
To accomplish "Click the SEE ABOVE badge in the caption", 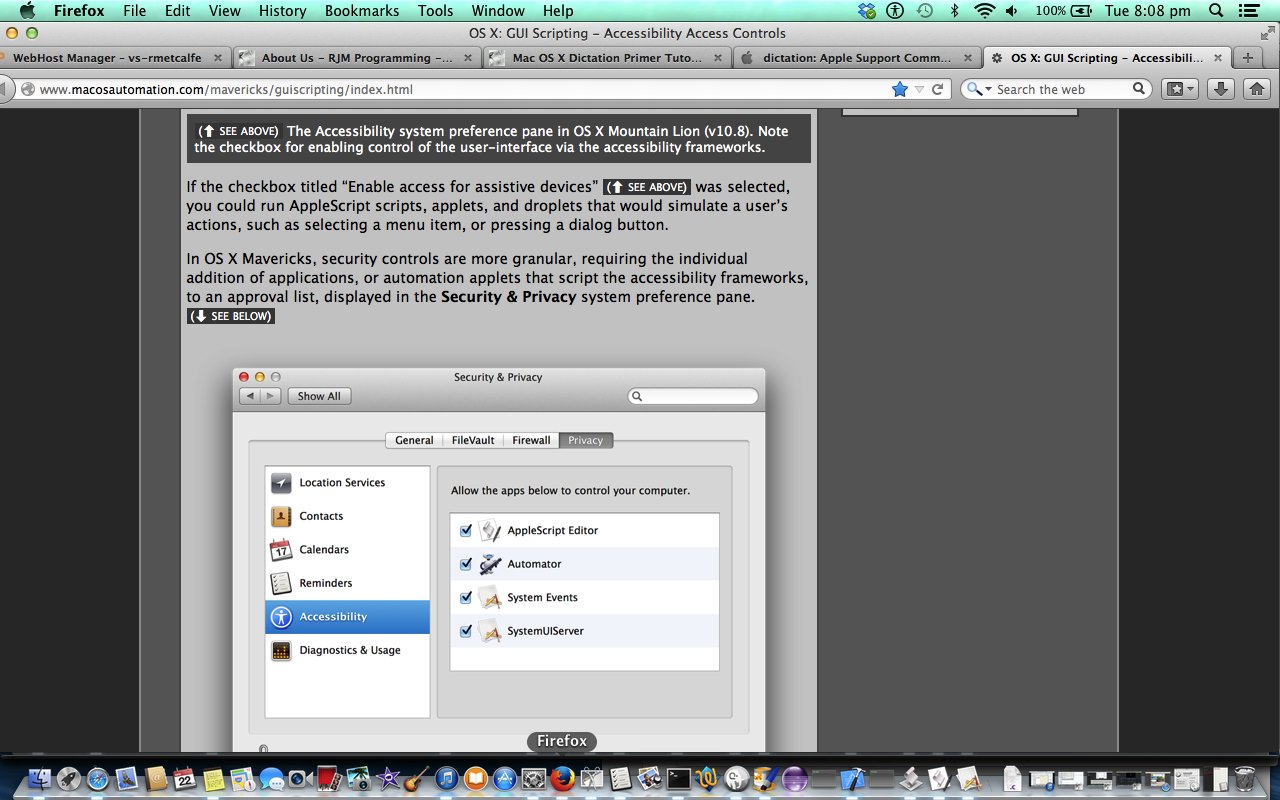I will [238, 131].
